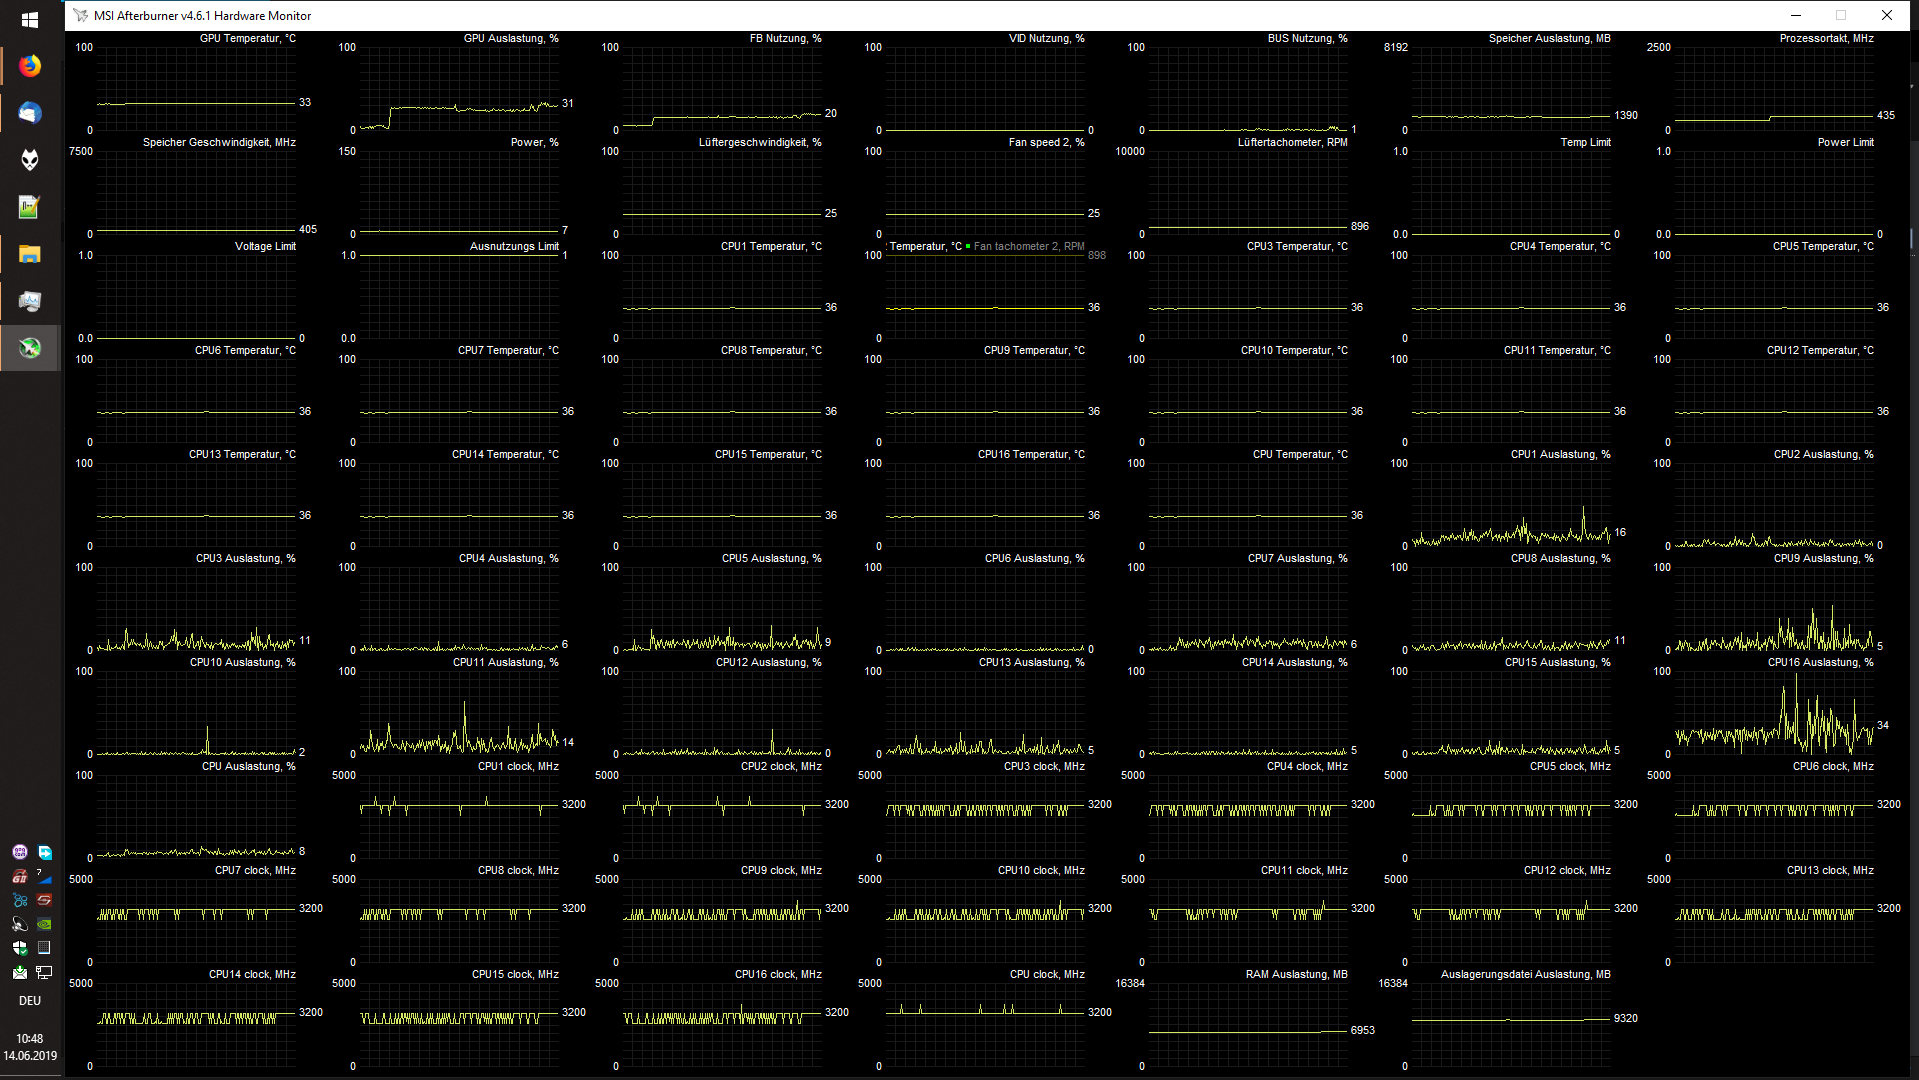The height and width of the screenshot is (1080, 1919).
Task: Click the 'CPU16 clock, MHz' label
Action: pyautogui.click(x=778, y=974)
